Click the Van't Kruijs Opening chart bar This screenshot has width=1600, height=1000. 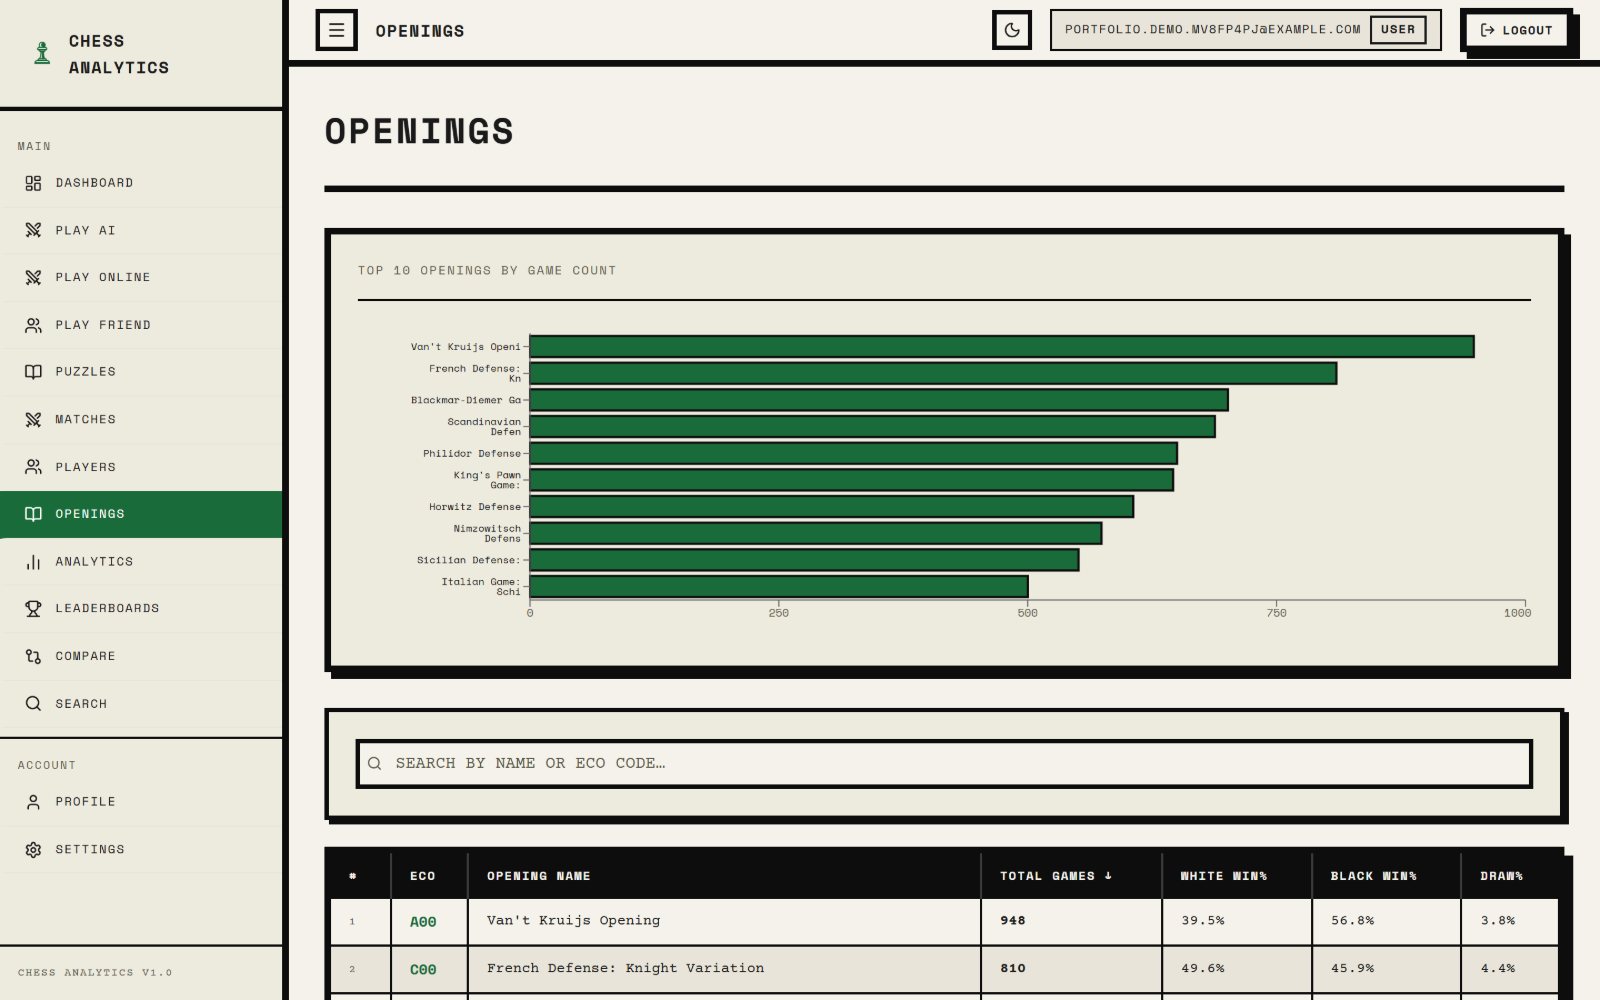(1001, 347)
